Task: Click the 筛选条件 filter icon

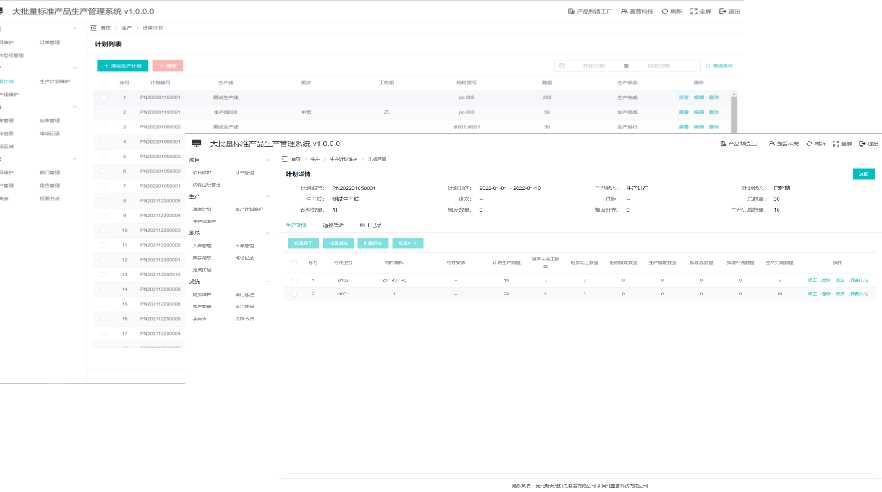Action: pyautogui.click(x=708, y=65)
